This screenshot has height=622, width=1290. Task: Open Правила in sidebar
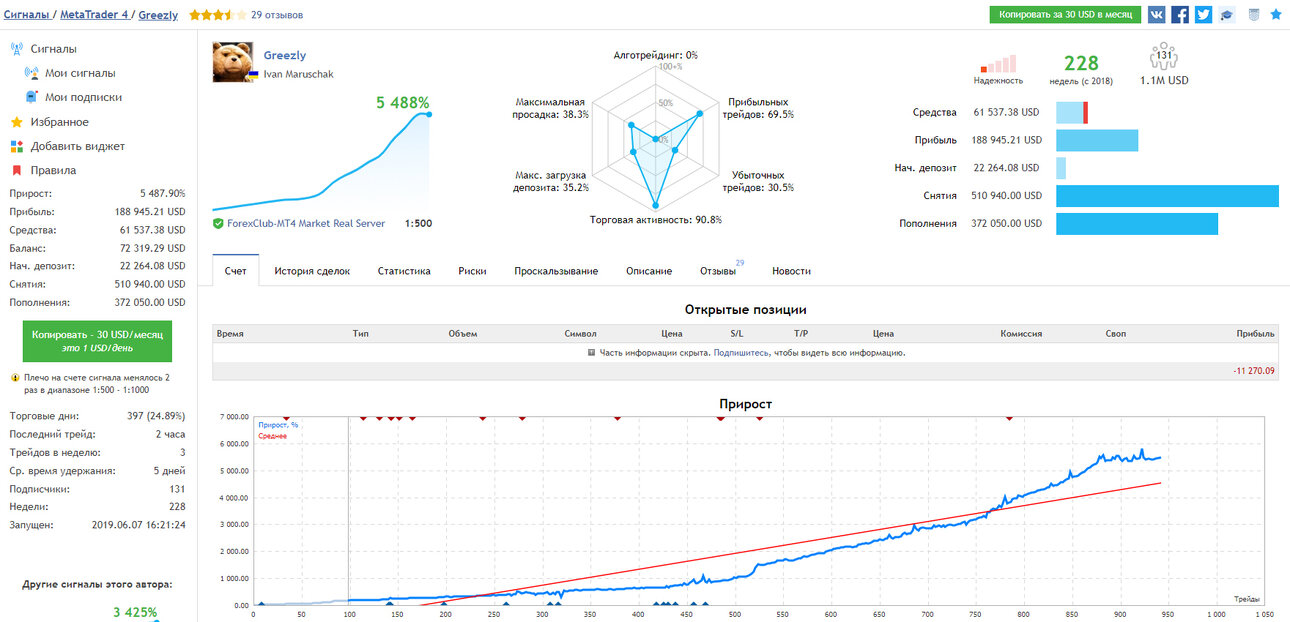(54, 170)
